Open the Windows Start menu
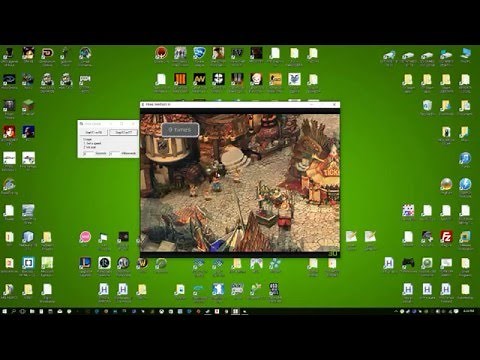The image size is (480, 360). (x=4, y=311)
